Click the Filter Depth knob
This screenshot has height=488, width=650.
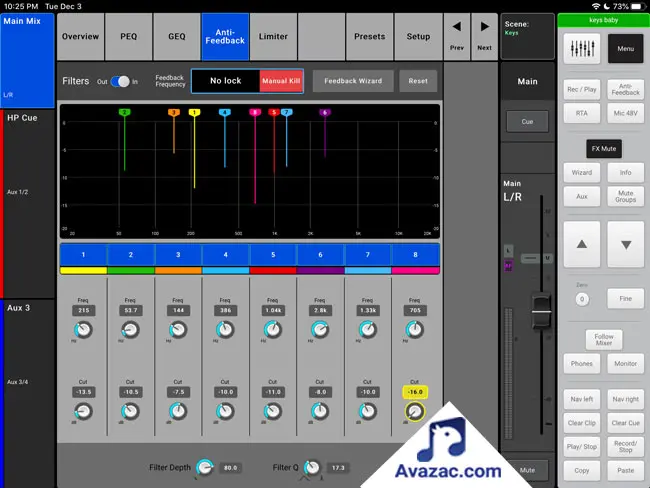(x=205, y=468)
